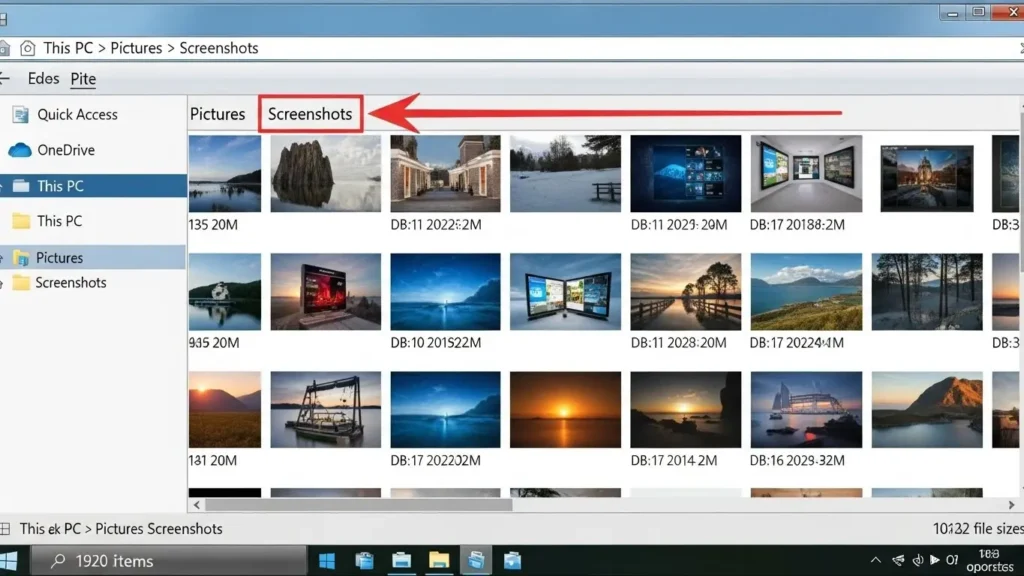This screenshot has width=1024, height=576.
Task: Expand the hidden icons chevron in system tray
Action: point(875,560)
